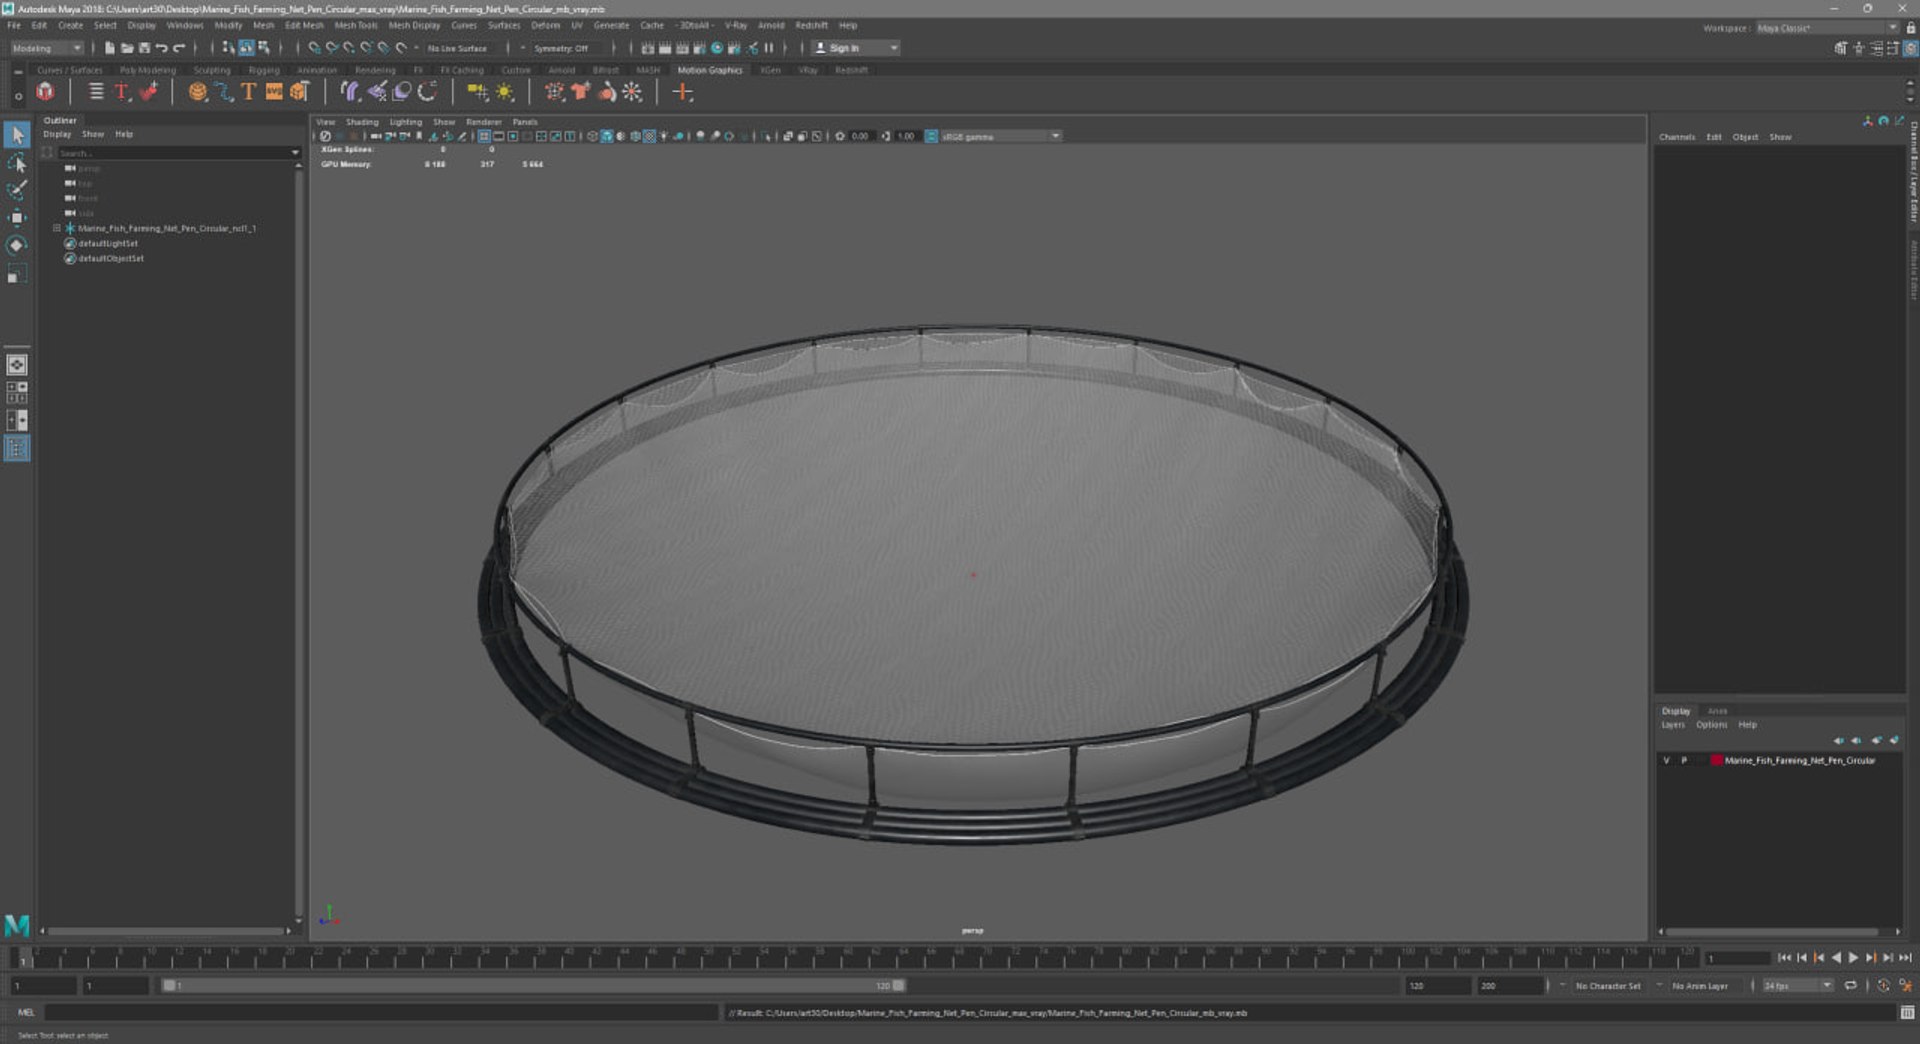This screenshot has width=1920, height=1044.
Task: Click the four-view layout icon
Action: pos(17,393)
